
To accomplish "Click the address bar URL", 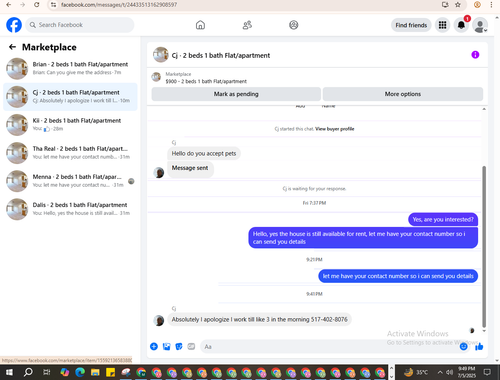I will tap(119, 5).
